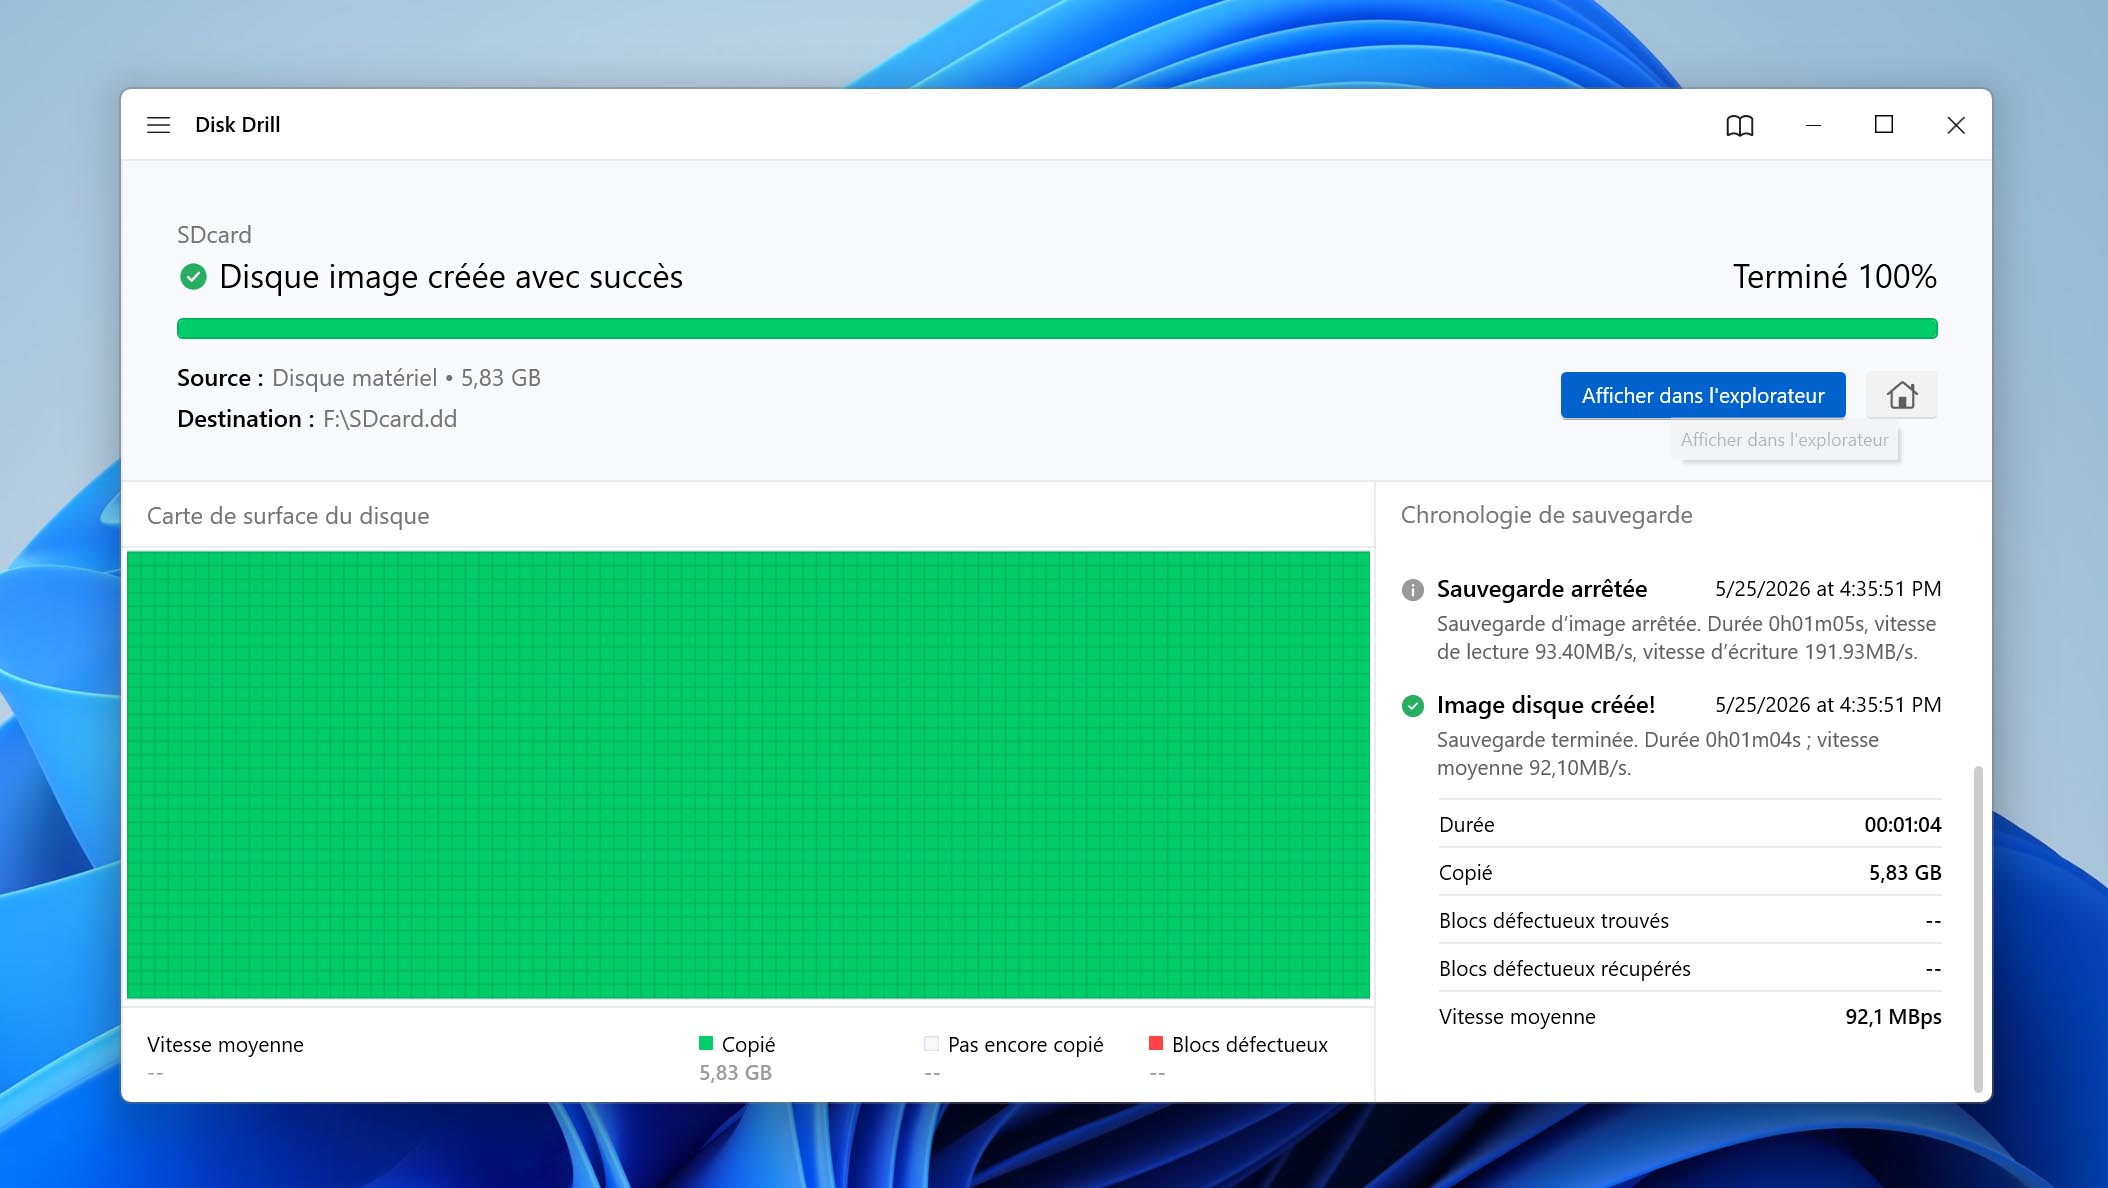
Task: Click the Durée value 00:01:04
Action: click(x=1902, y=825)
